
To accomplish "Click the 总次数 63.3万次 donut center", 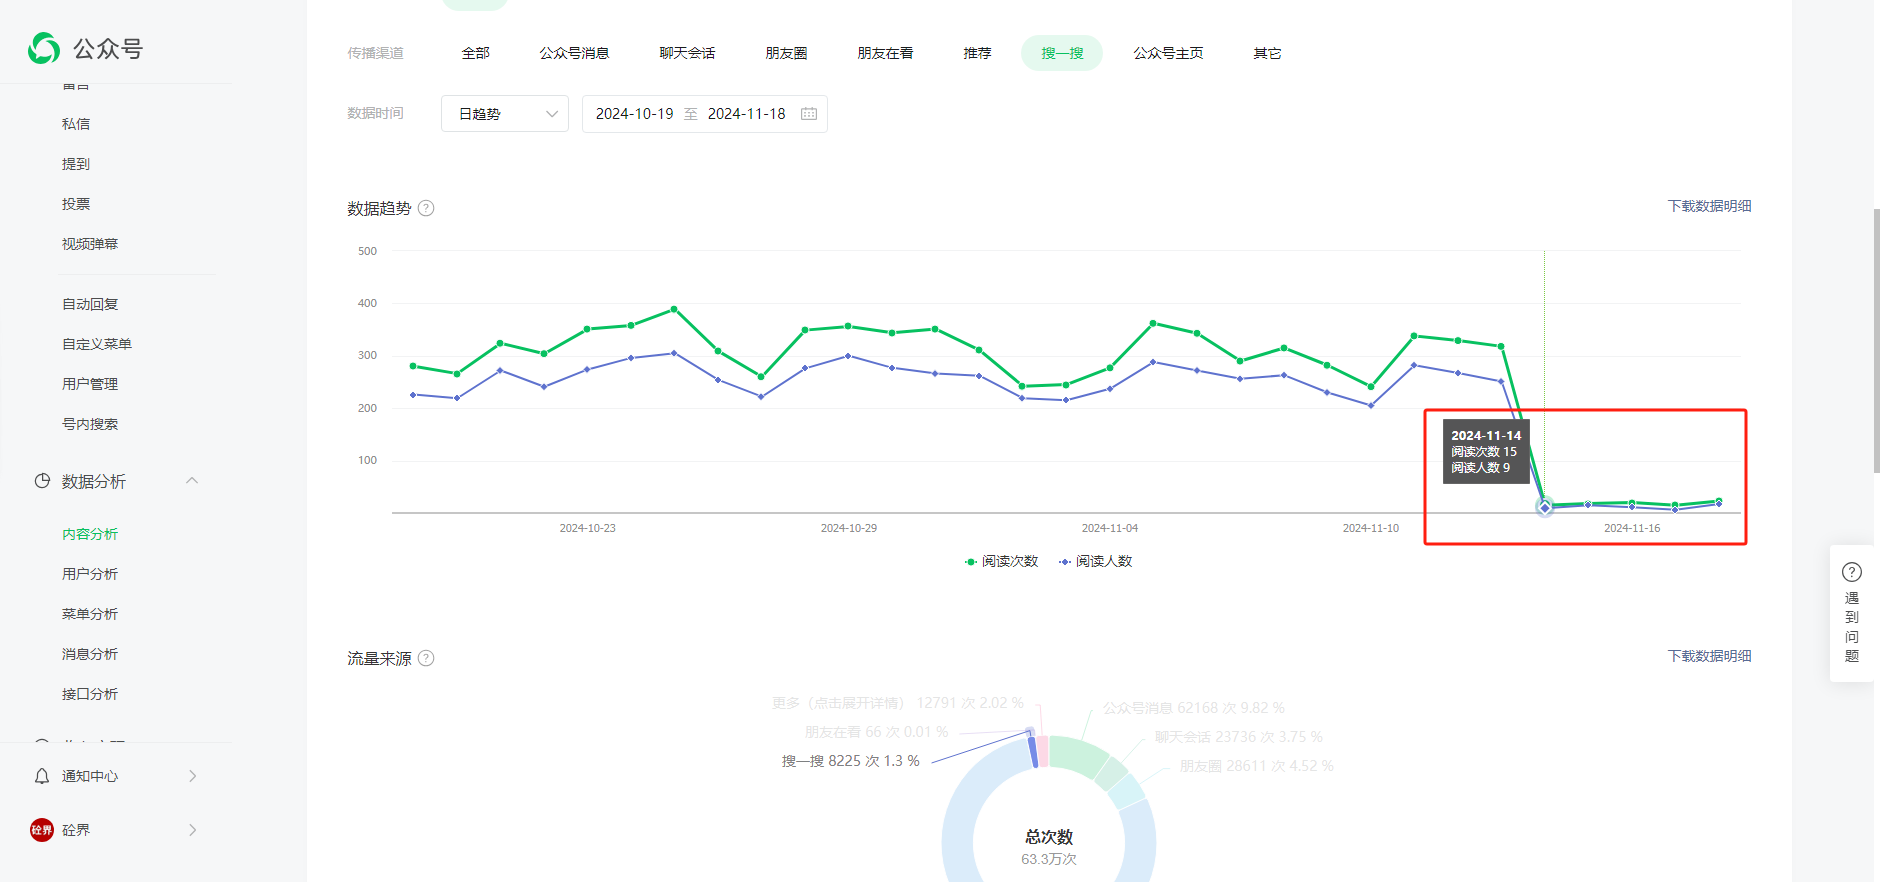I will click(x=1049, y=847).
